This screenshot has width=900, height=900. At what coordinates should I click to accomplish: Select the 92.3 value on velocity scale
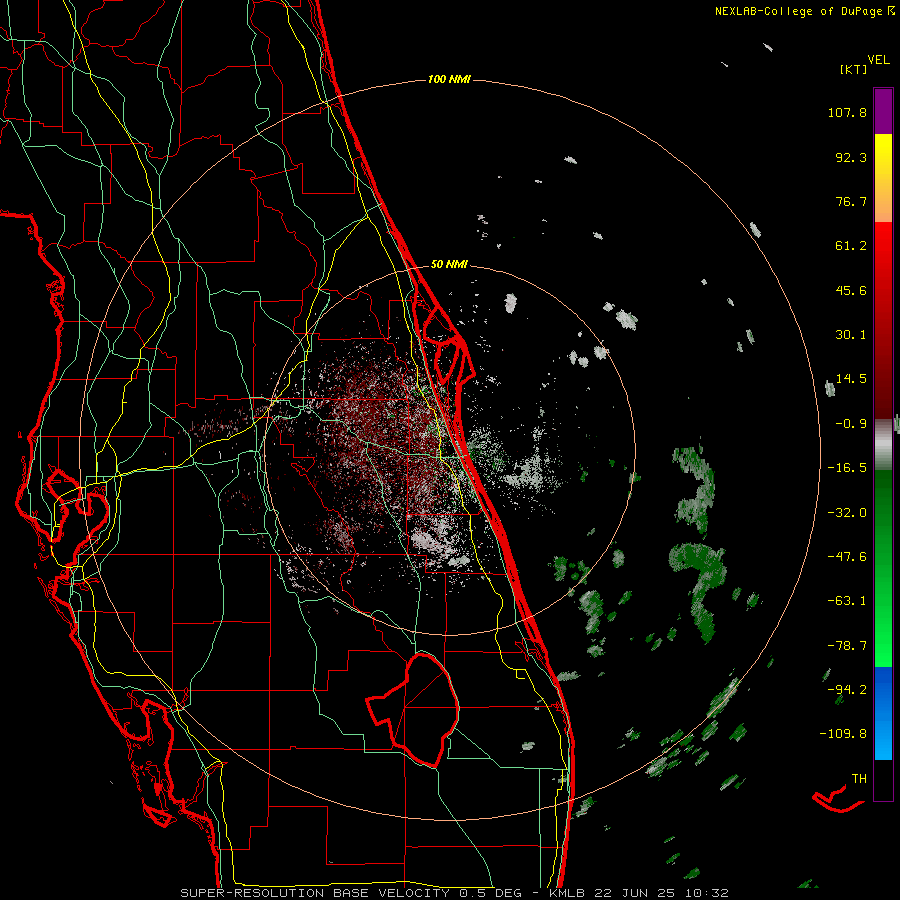(851, 157)
